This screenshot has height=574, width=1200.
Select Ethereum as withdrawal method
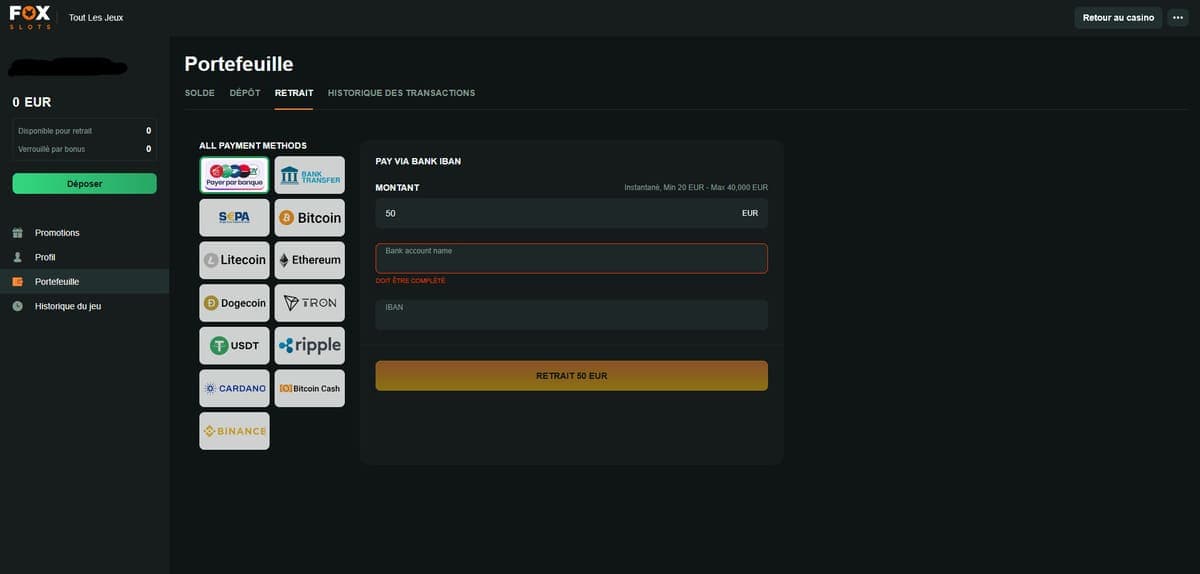pos(309,260)
